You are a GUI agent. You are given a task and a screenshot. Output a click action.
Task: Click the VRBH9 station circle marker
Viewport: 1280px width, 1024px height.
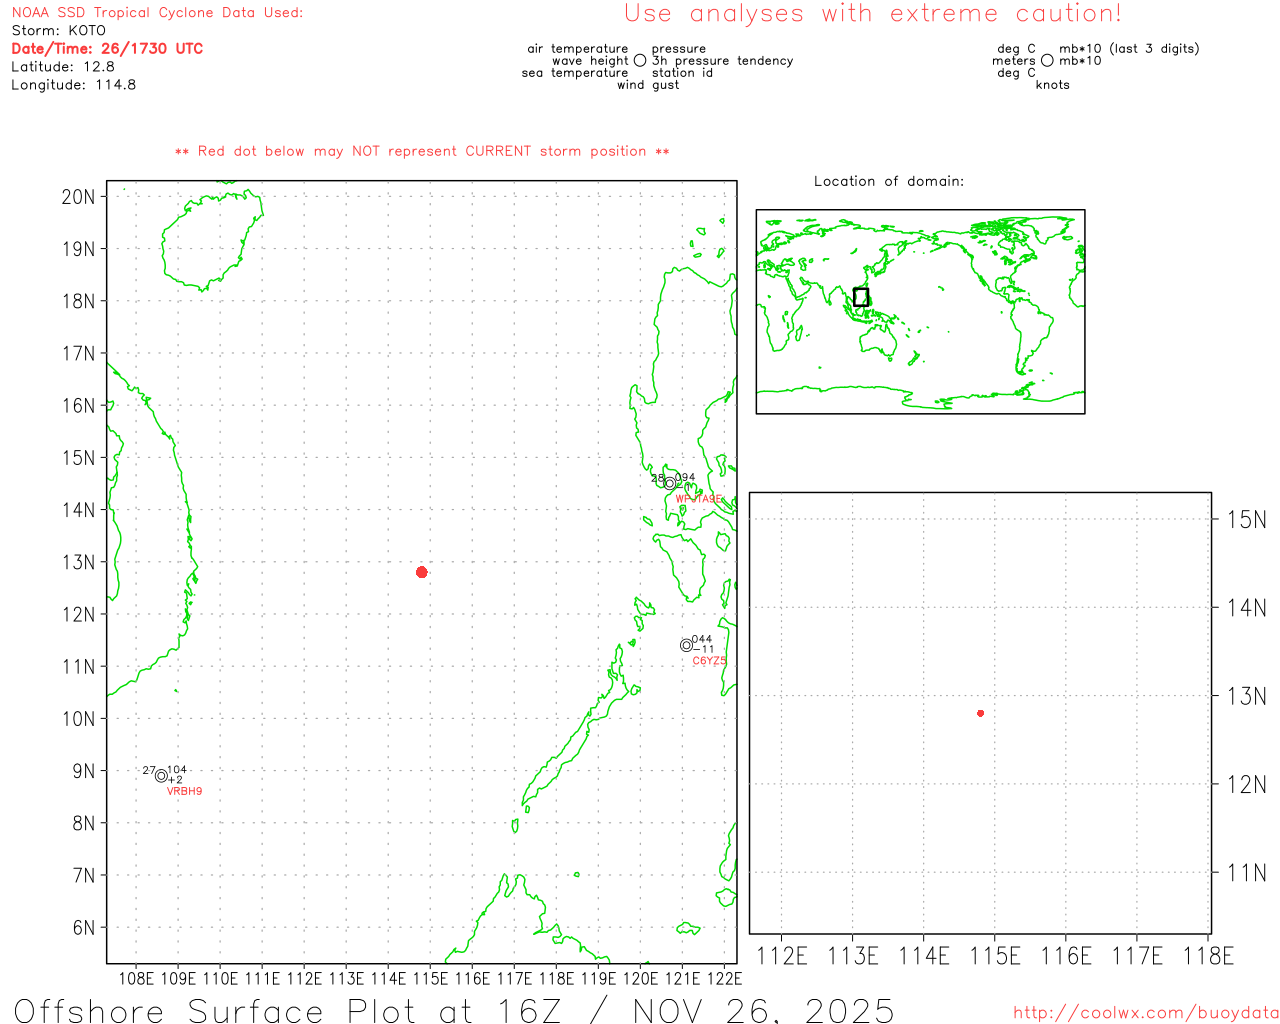pos(161,776)
